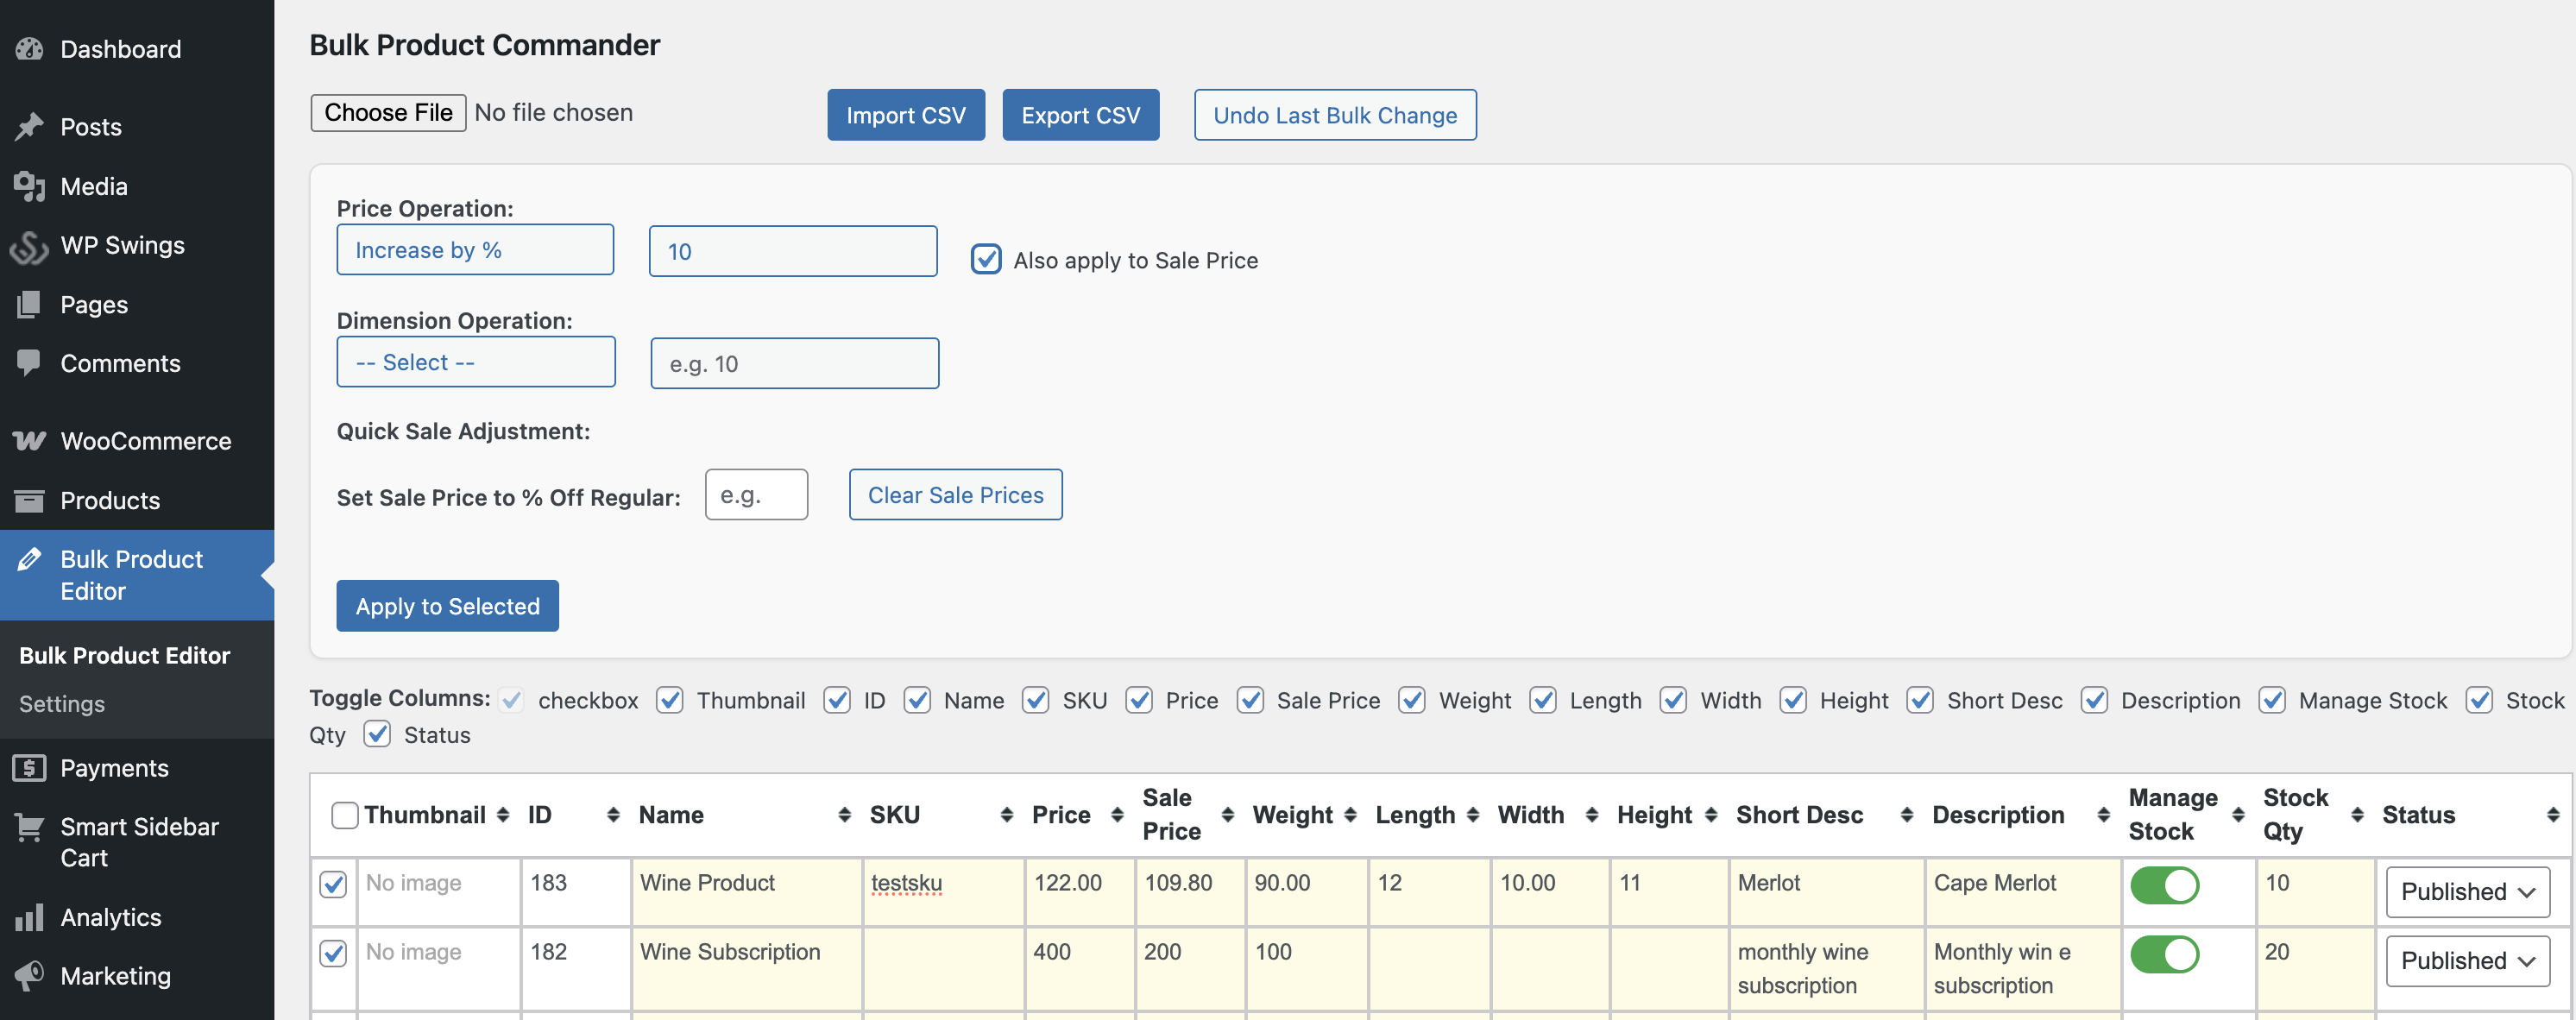Expand the Dimension Operation select
The image size is (2576, 1020).
[476, 362]
